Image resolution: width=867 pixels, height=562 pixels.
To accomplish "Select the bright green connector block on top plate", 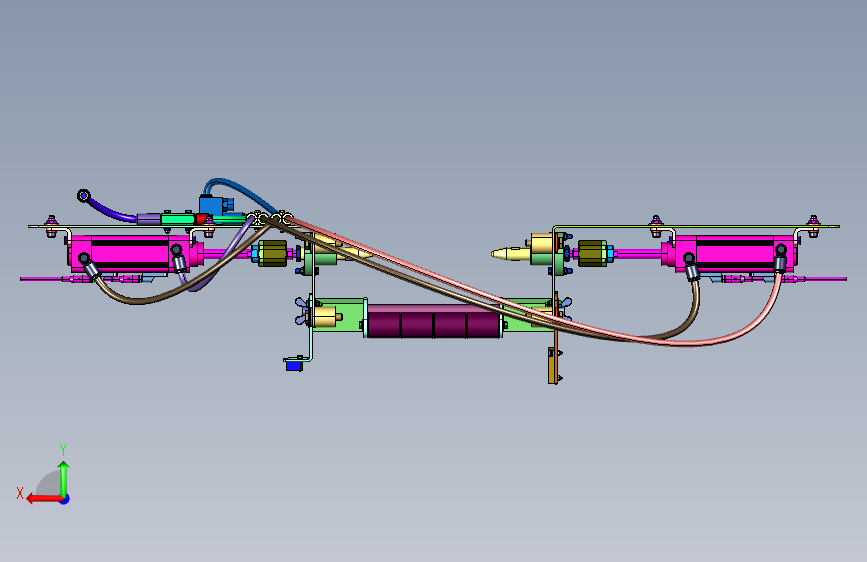I will [x=178, y=219].
